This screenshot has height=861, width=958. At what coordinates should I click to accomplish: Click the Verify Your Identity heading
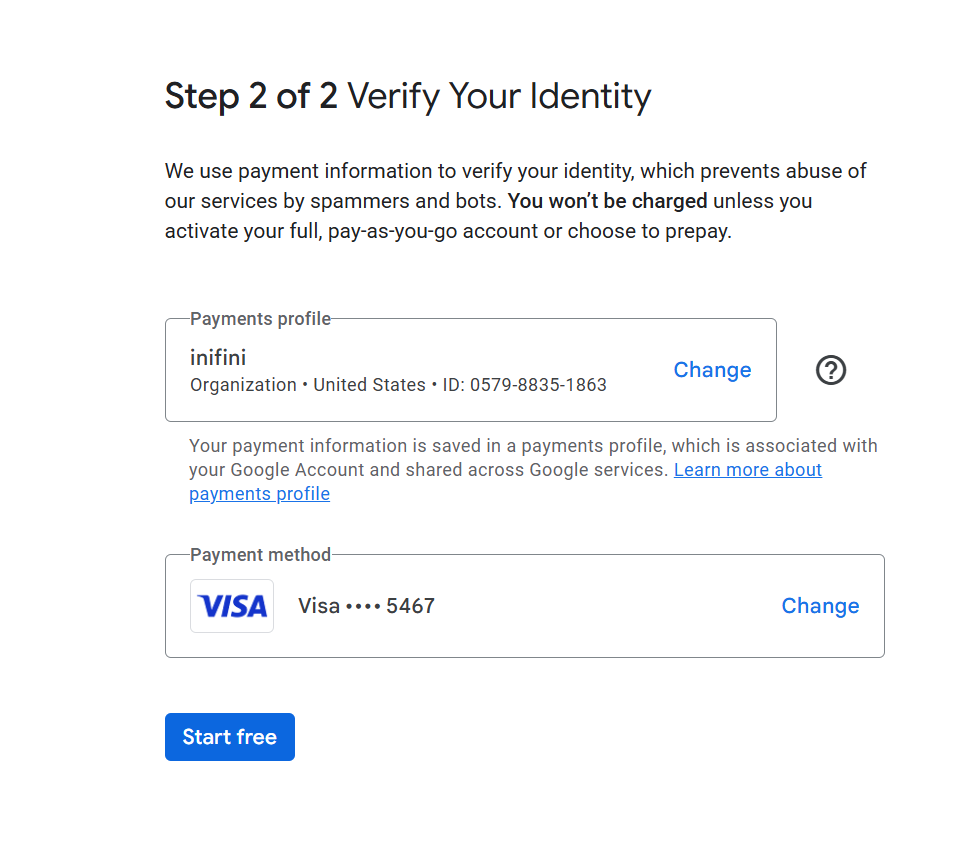point(499,96)
